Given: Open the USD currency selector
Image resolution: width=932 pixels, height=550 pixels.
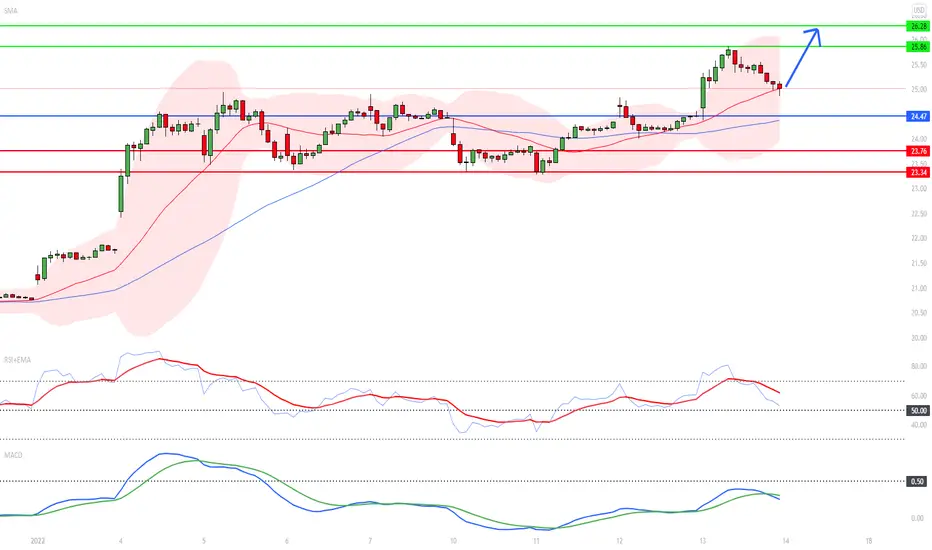Looking at the screenshot, I should click(x=919, y=10).
